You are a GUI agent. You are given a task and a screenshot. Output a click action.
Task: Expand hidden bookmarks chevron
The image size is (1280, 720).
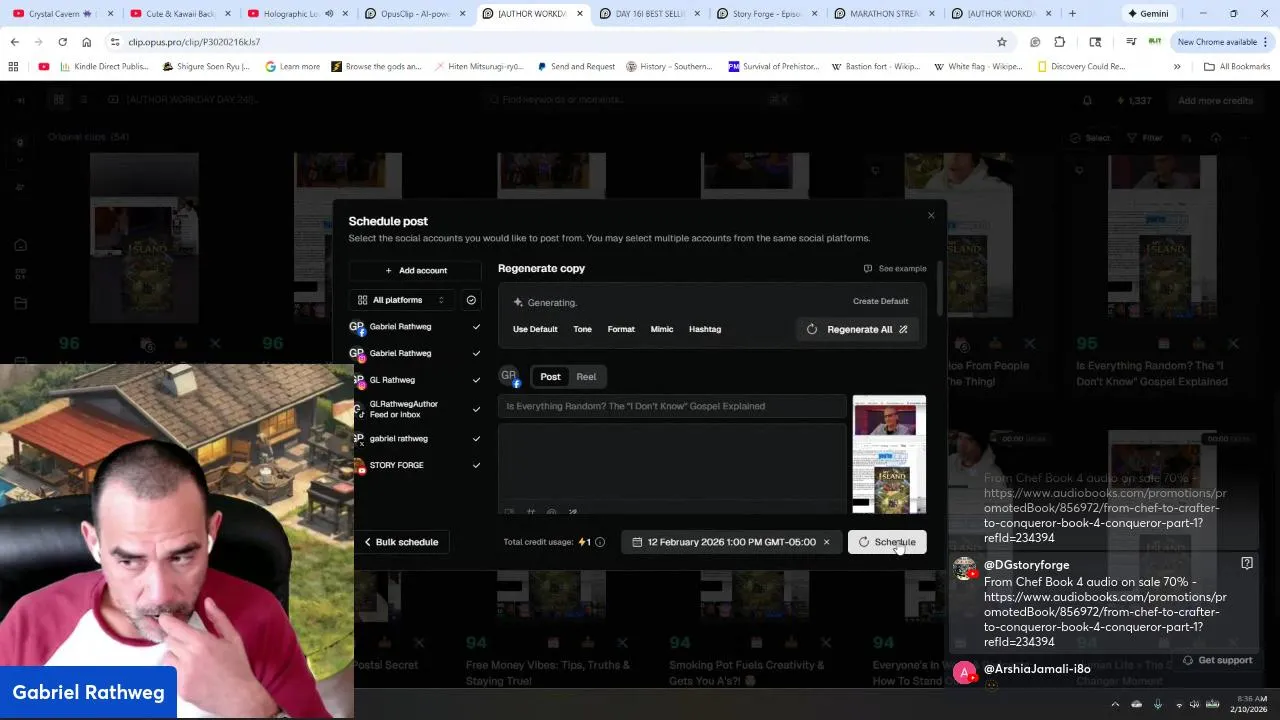tap(1177, 67)
